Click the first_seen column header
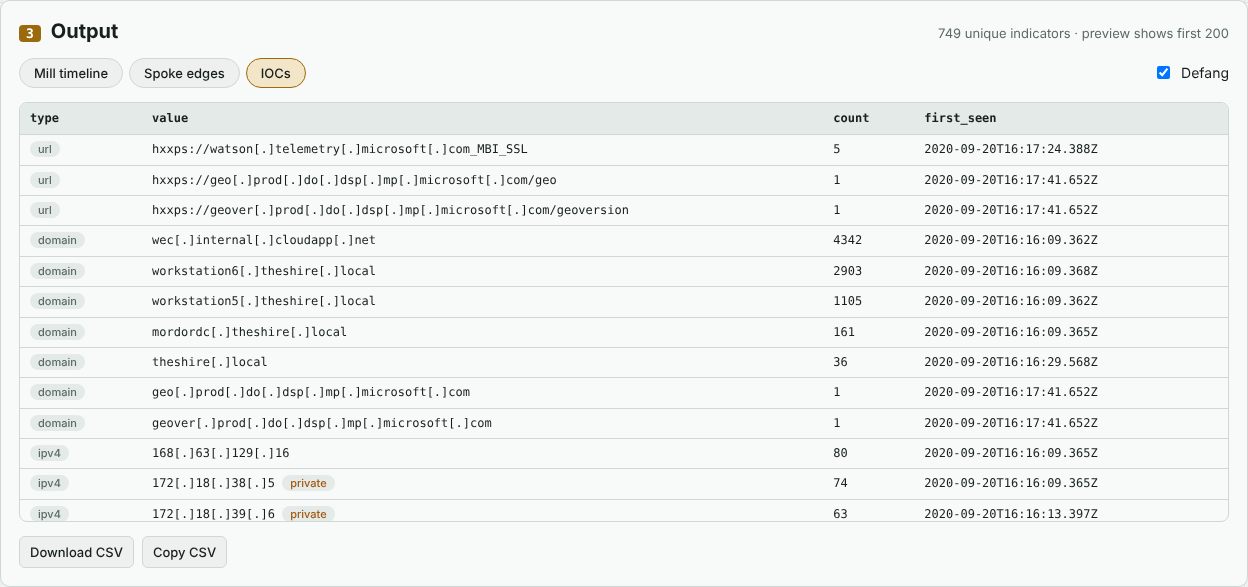Viewport: 1248px width, 587px height. click(960, 118)
